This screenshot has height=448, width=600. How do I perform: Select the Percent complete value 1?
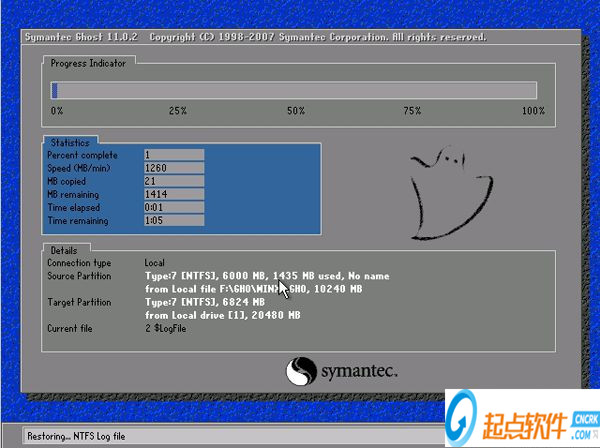pos(174,155)
